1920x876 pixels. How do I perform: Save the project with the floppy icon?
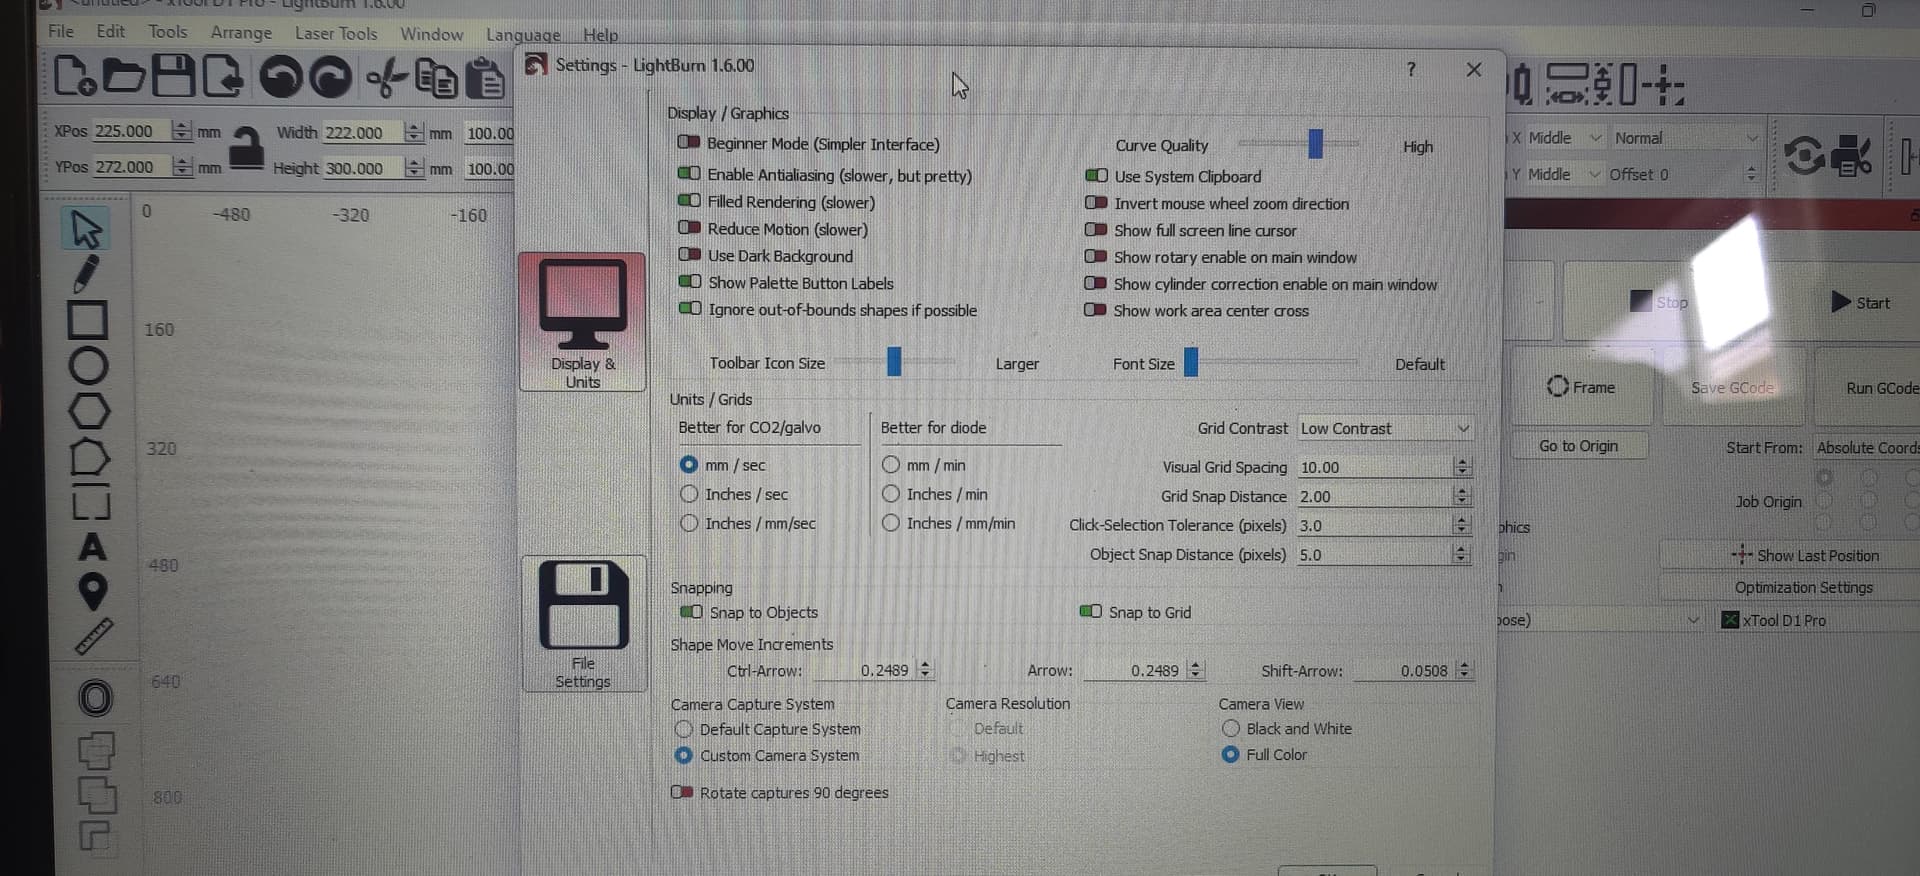173,76
